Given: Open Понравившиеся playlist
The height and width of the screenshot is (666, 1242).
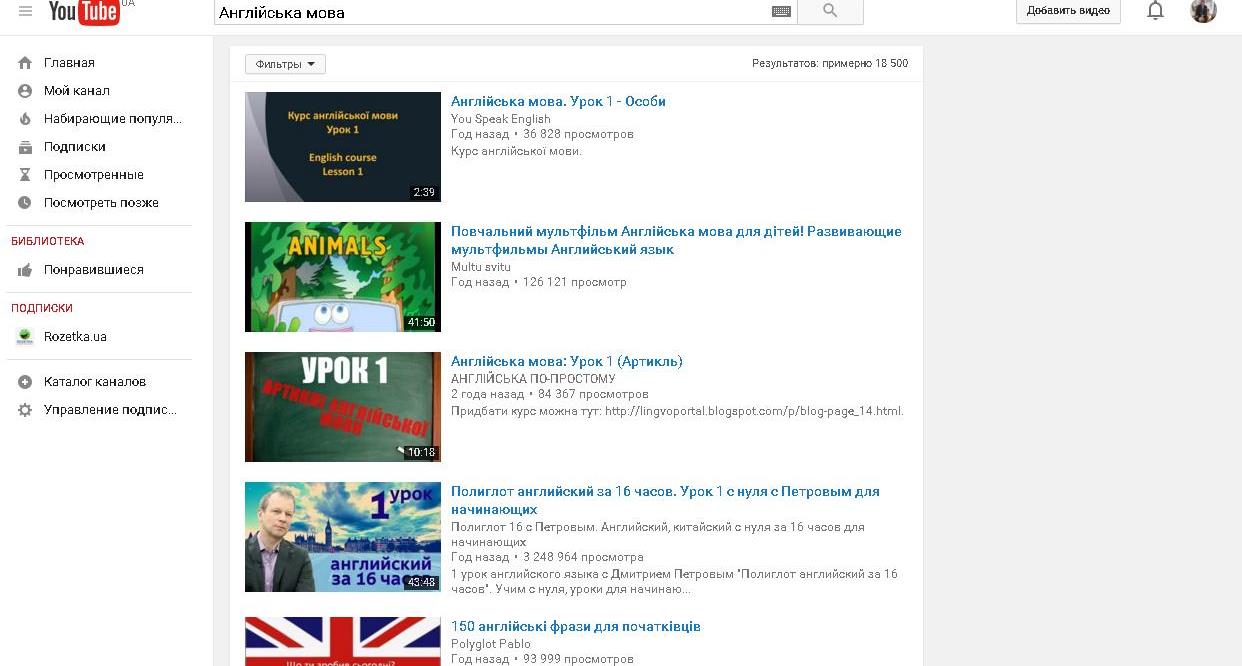Looking at the screenshot, I should 96,269.
